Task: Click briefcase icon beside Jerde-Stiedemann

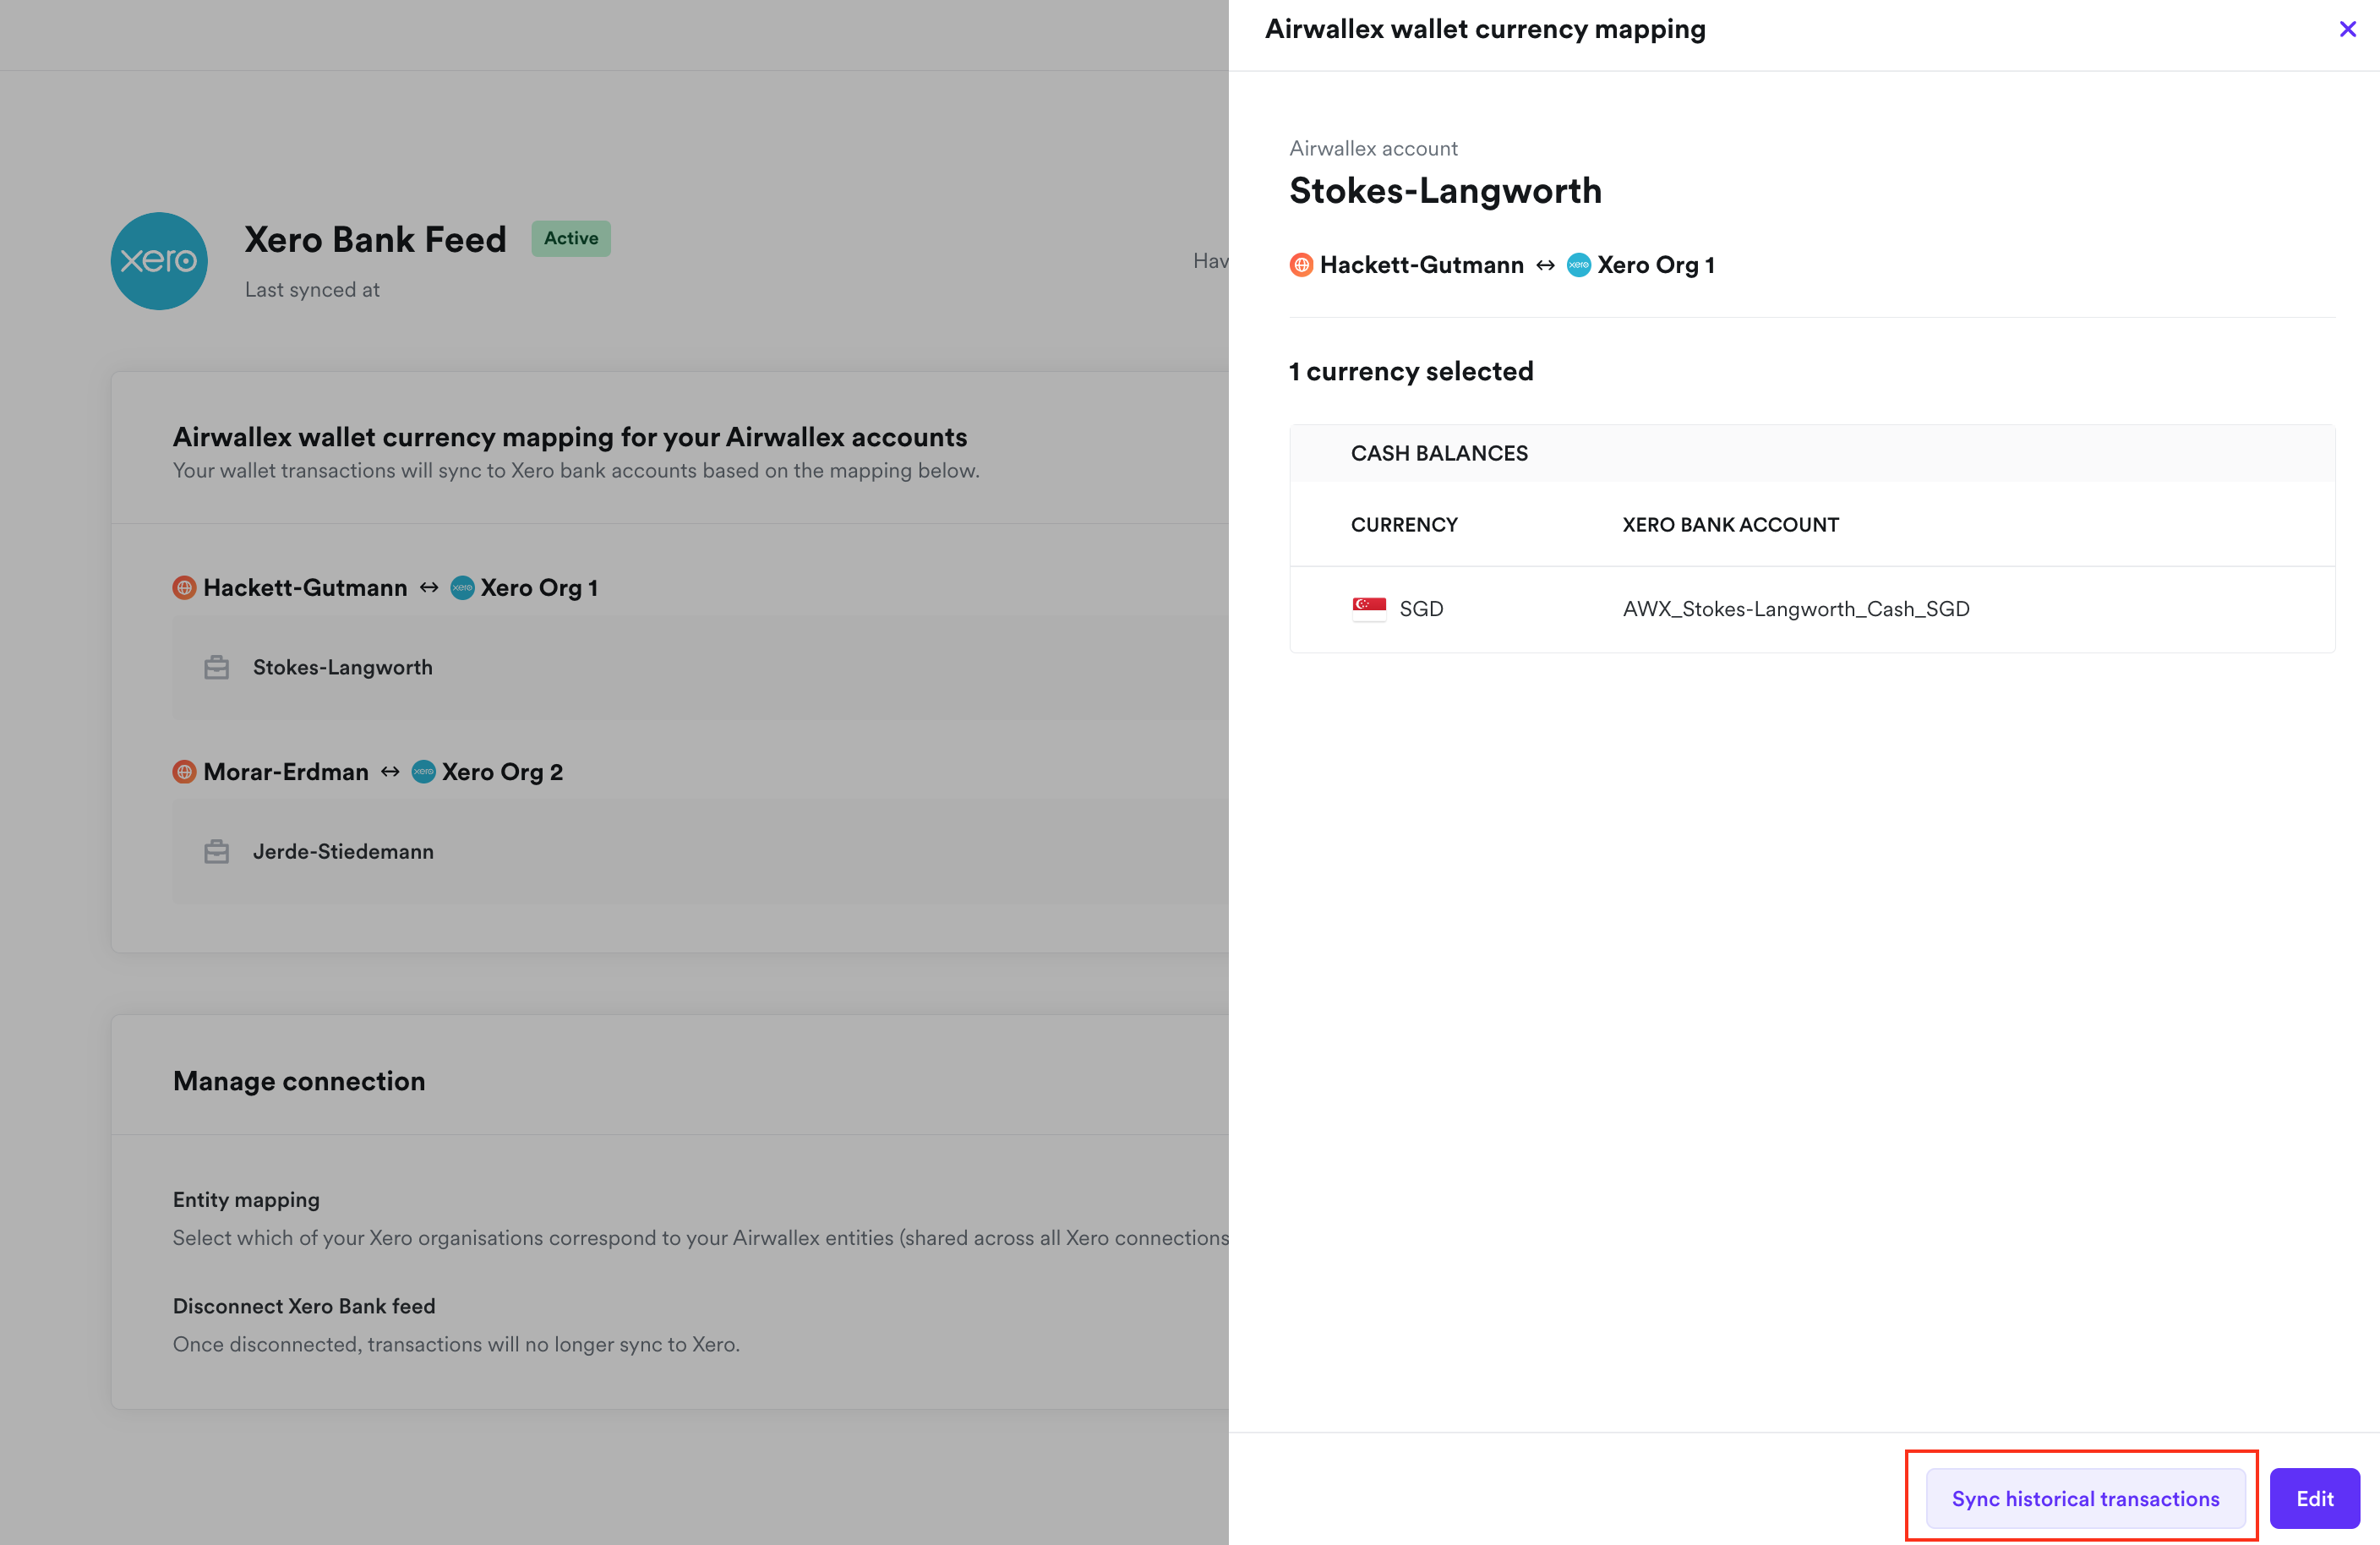Action: pos(216,851)
